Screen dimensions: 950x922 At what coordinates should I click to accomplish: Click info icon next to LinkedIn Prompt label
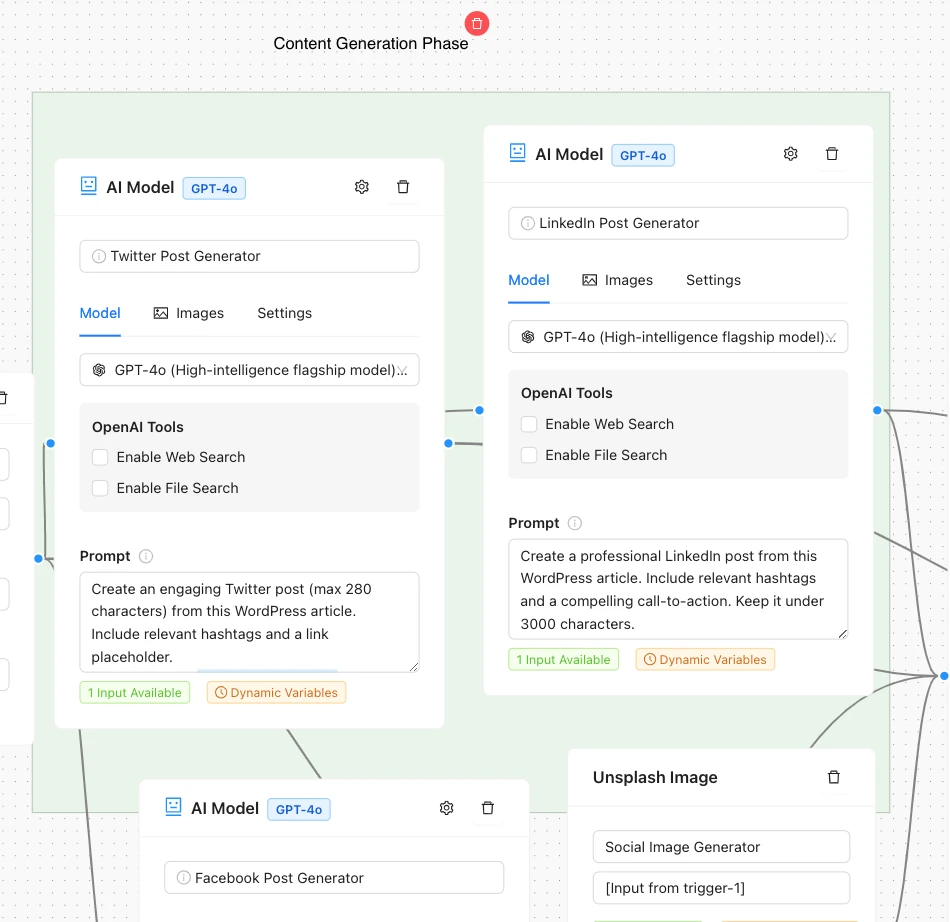(574, 523)
